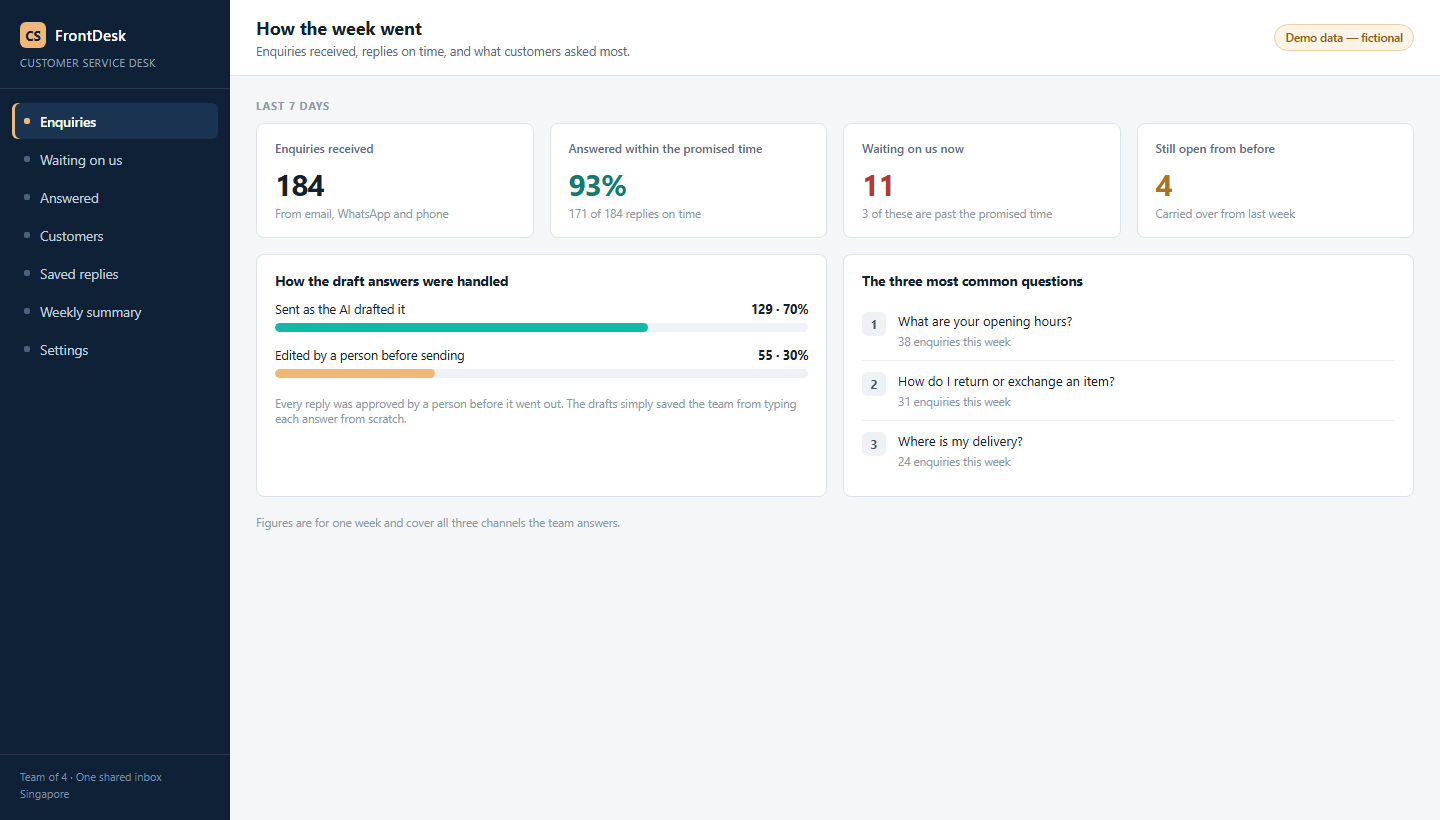Image resolution: width=1440 pixels, height=820 pixels.
Task: Click the teal Sent as AI drafted progress bar
Action: [x=461, y=327]
